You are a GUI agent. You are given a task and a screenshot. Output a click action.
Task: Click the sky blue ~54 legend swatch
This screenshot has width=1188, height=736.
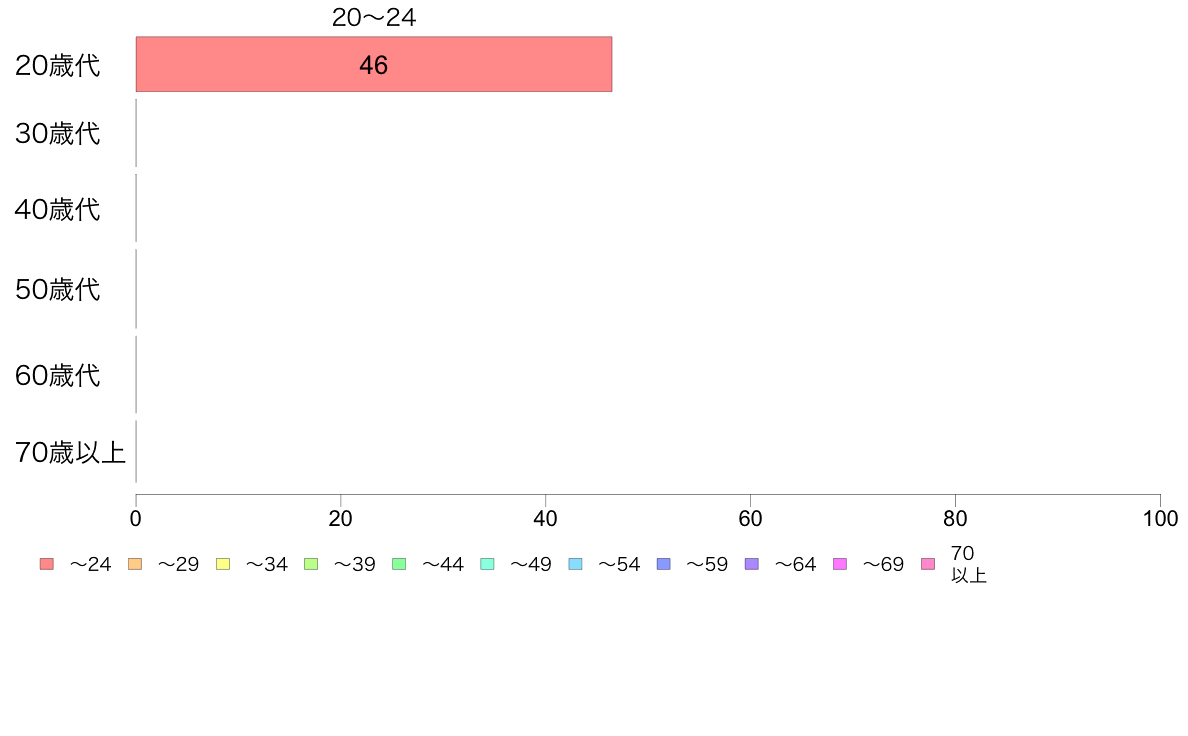(575, 564)
